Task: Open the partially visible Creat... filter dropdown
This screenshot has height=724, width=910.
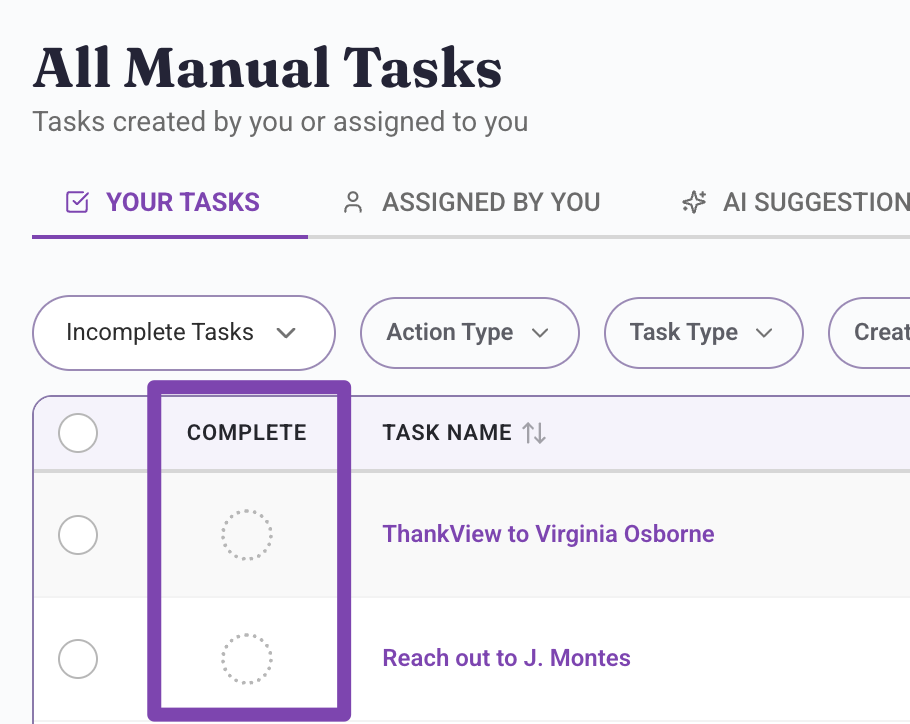Action: tap(869, 333)
